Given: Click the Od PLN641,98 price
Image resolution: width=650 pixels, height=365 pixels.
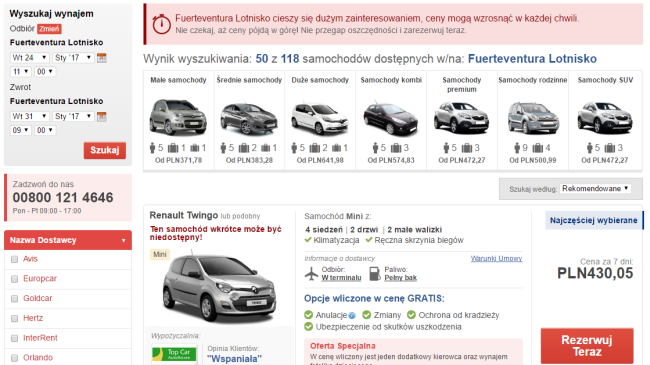Looking at the screenshot, I should tap(320, 161).
